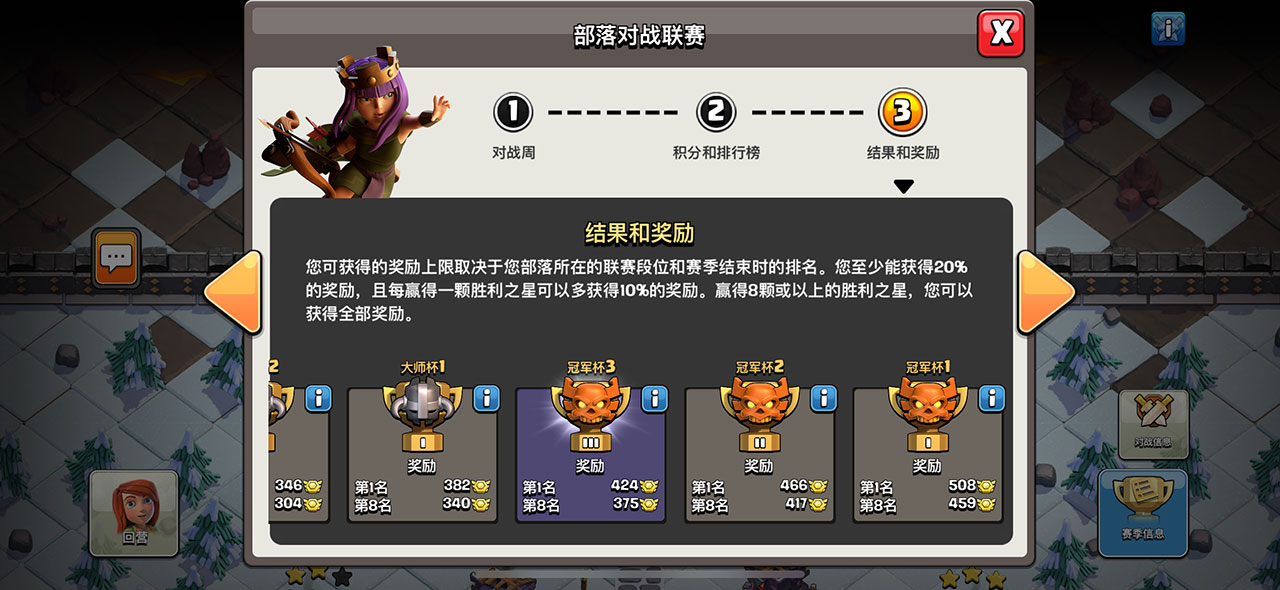Open info for 冠军杯1 league rewards
The height and width of the screenshot is (590, 1280).
click(x=991, y=398)
